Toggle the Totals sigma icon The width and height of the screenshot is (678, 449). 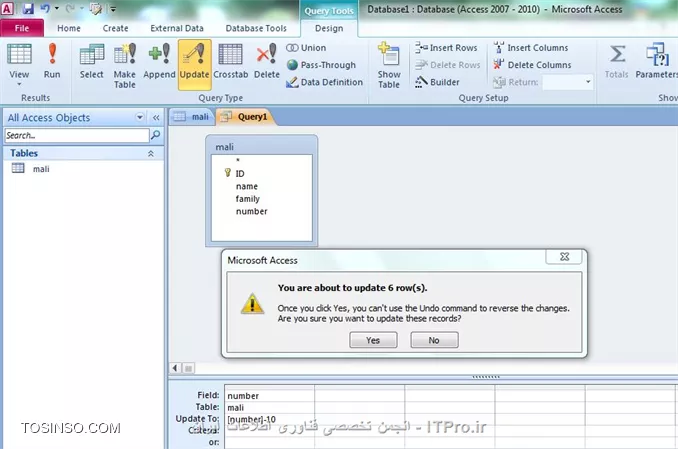618,61
